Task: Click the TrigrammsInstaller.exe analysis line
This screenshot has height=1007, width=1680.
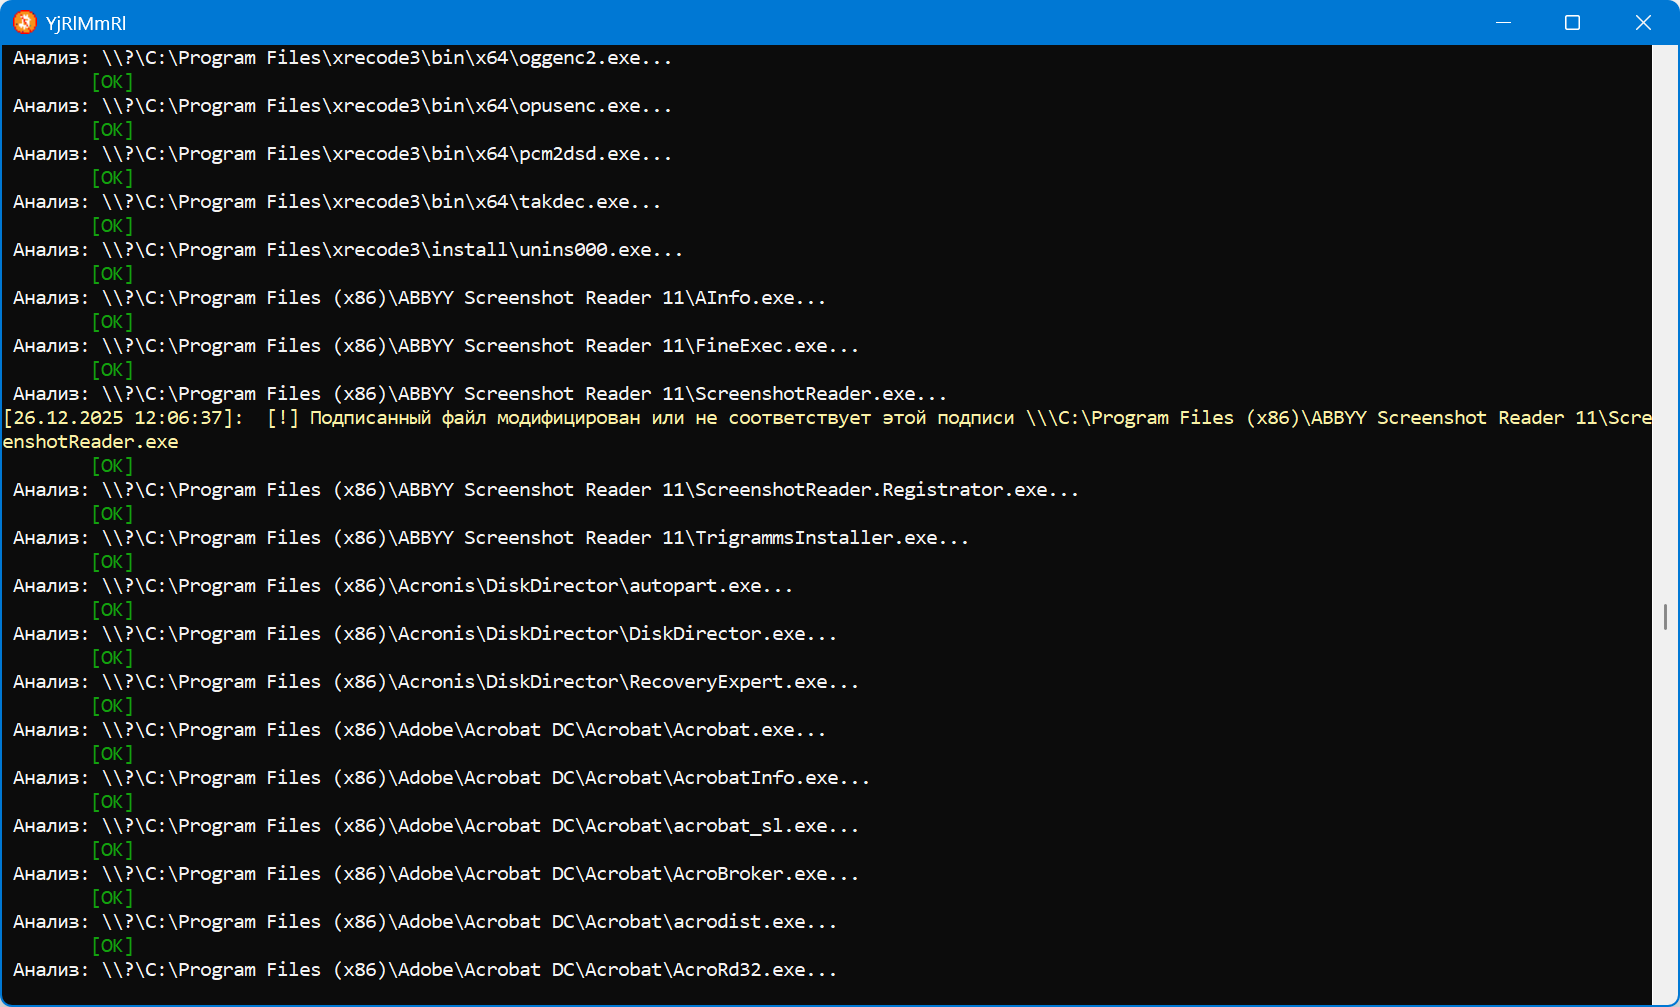Action: point(490,538)
